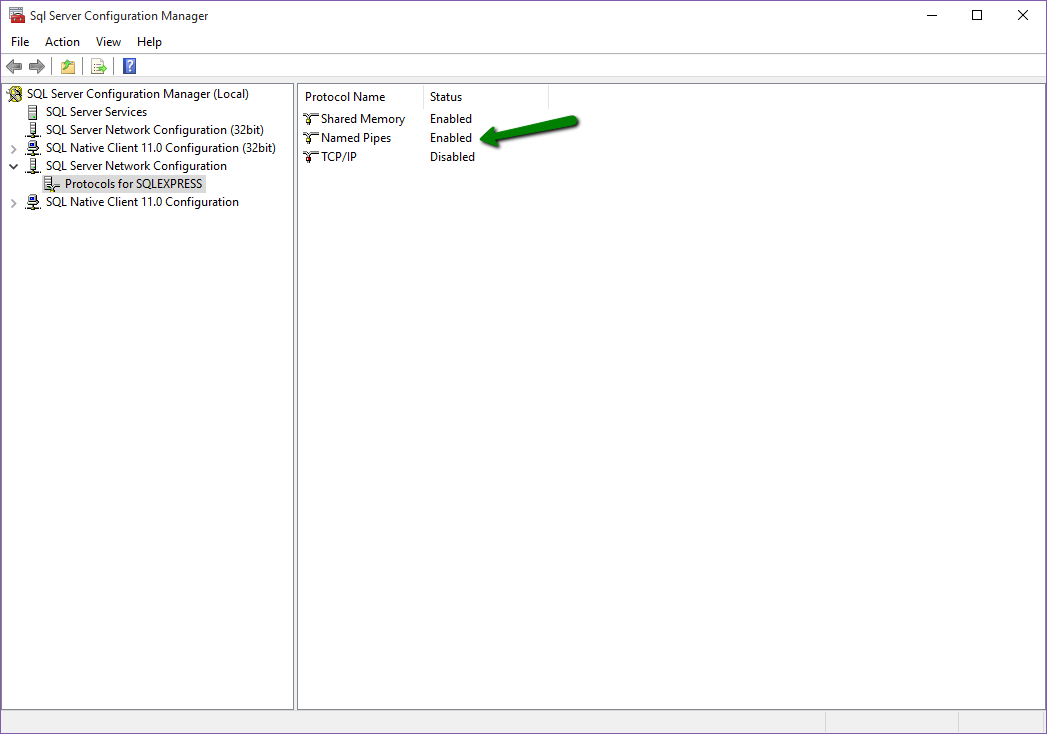
Task: Open the View menu
Action: tap(107, 41)
